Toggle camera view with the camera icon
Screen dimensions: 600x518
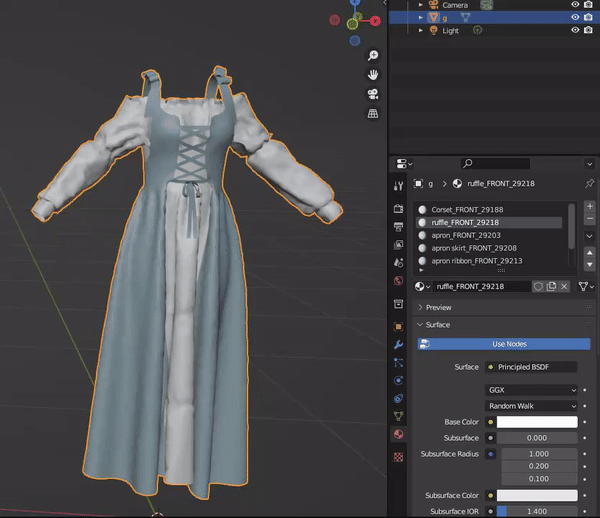coord(373,94)
